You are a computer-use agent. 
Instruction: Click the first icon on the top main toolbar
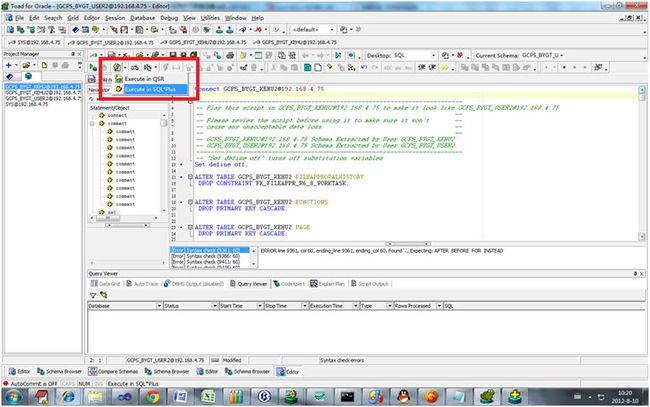click(10, 30)
